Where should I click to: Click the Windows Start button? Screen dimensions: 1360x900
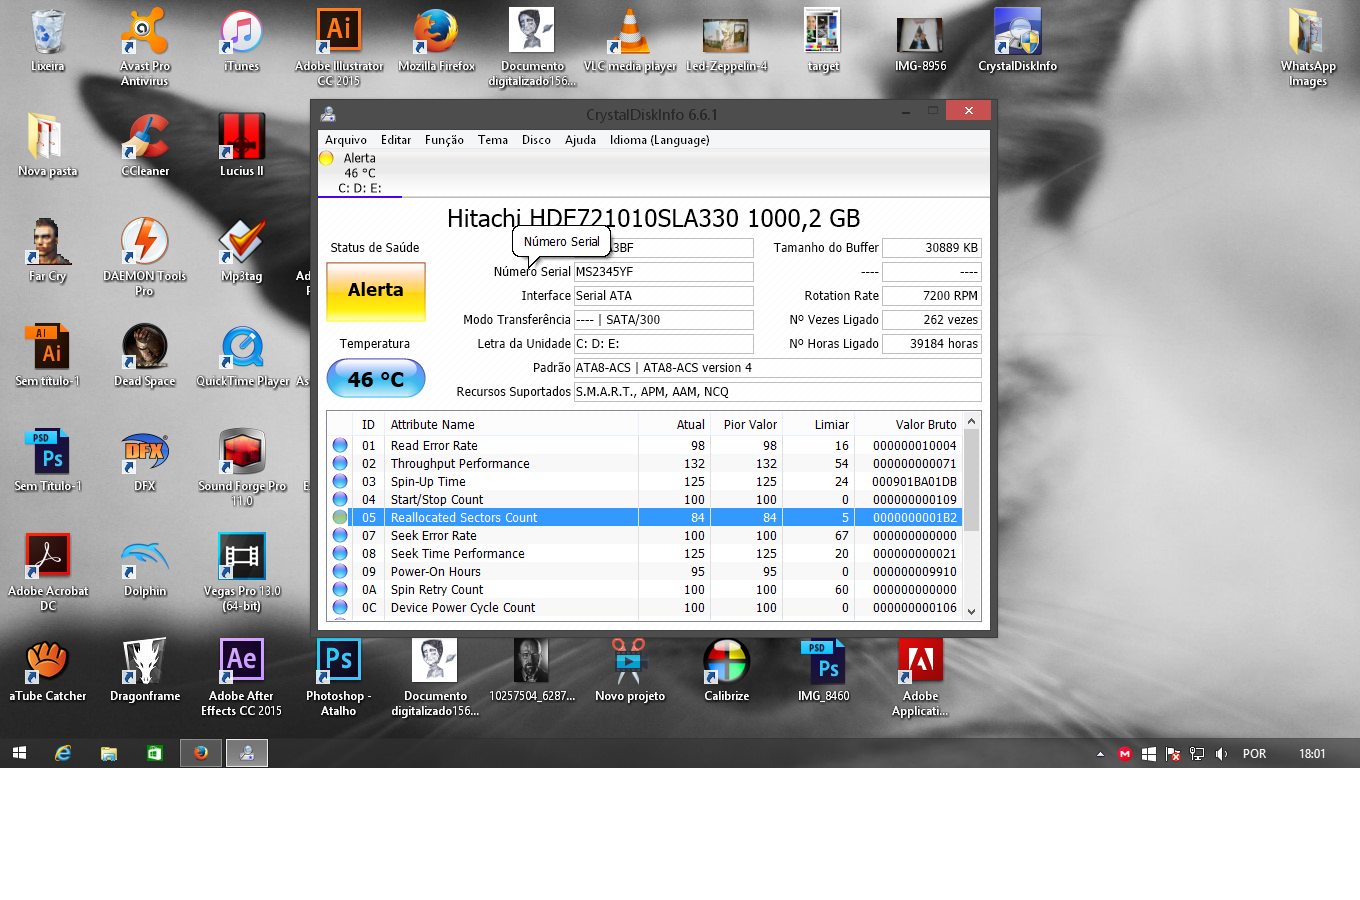coord(19,753)
